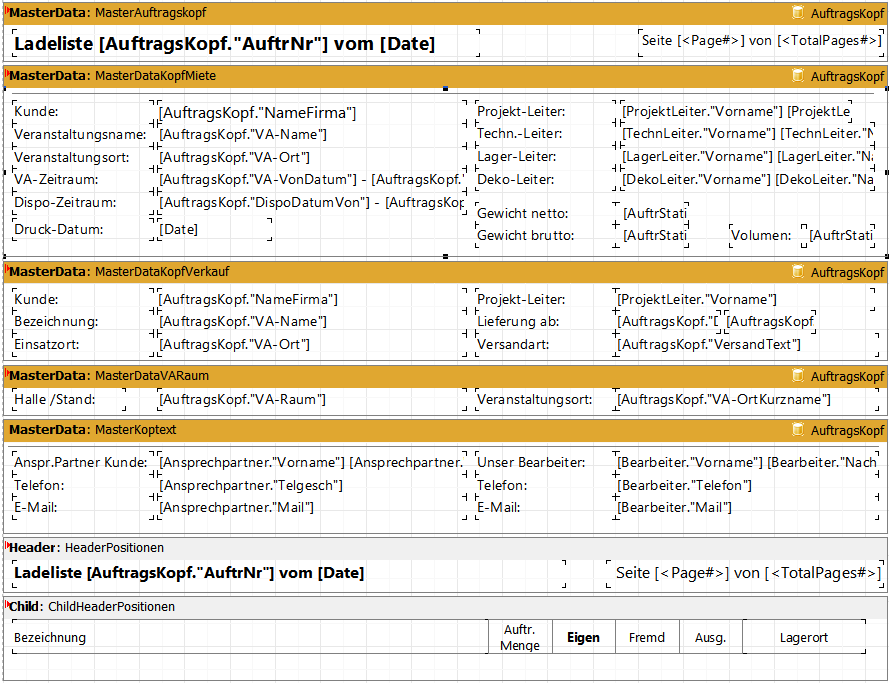This screenshot has width=892, height=683.
Task: Select the LagerLeiter Vorname field
Action: coord(748,157)
